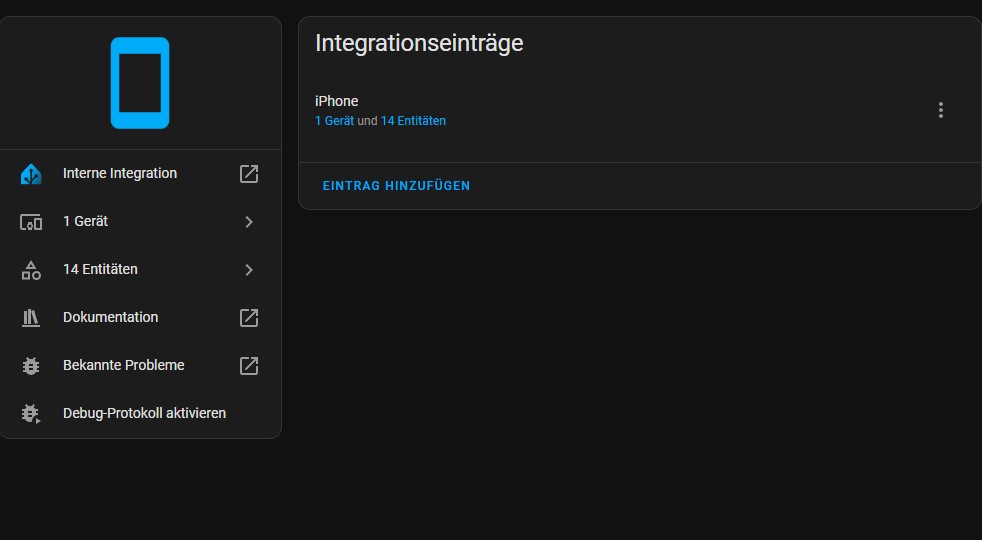Expand the sidebar 1 Gerät row chevron

pos(249,222)
